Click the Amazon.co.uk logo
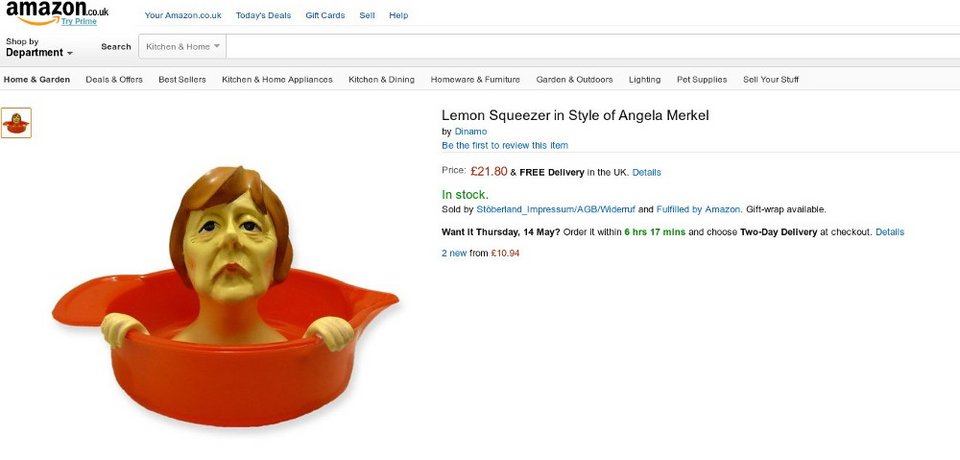Screen dimensions: 960x460 56,11
